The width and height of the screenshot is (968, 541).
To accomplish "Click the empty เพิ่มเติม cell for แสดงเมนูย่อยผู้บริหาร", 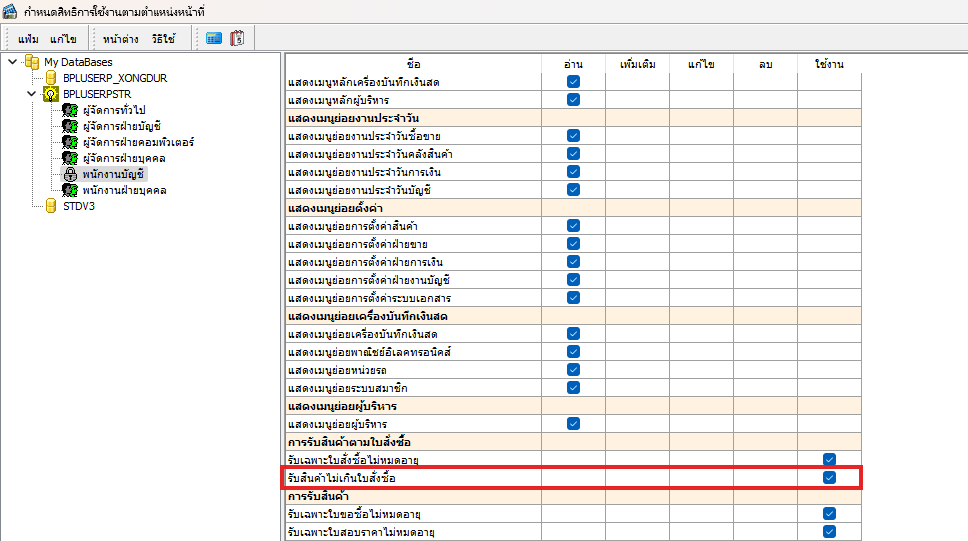I will click(x=637, y=424).
